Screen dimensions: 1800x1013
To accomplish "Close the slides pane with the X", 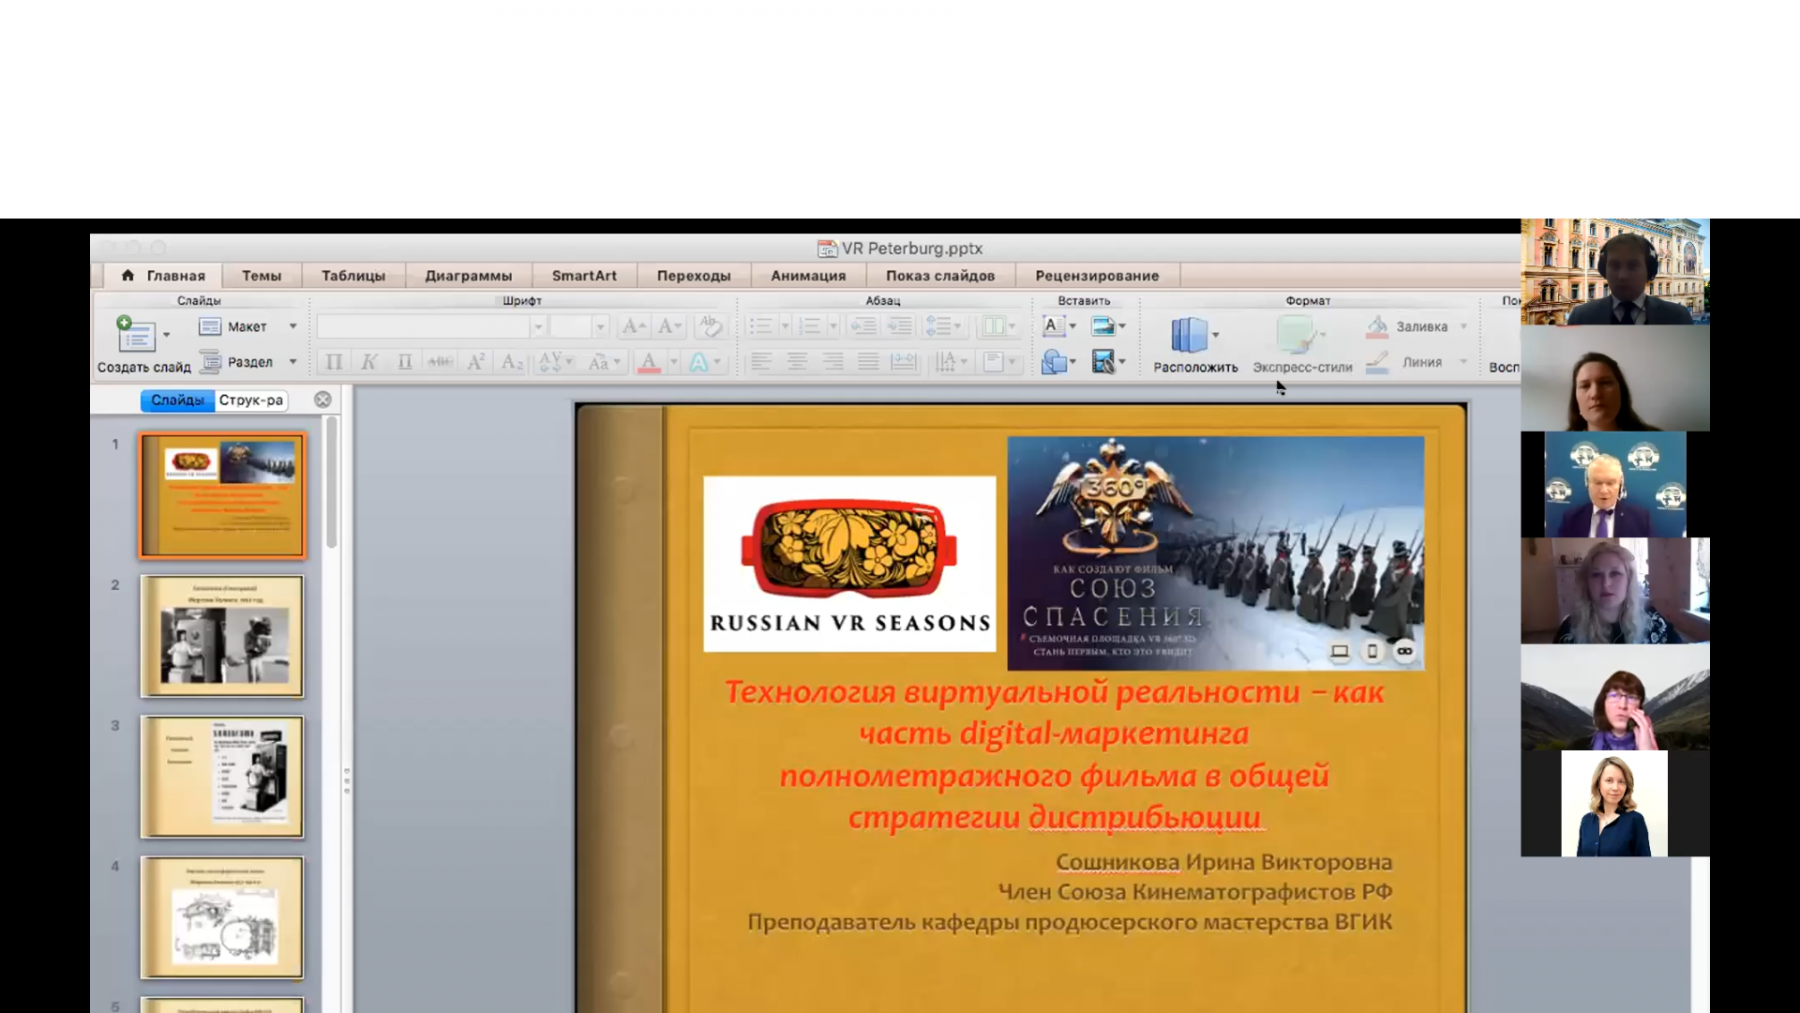I will 323,400.
